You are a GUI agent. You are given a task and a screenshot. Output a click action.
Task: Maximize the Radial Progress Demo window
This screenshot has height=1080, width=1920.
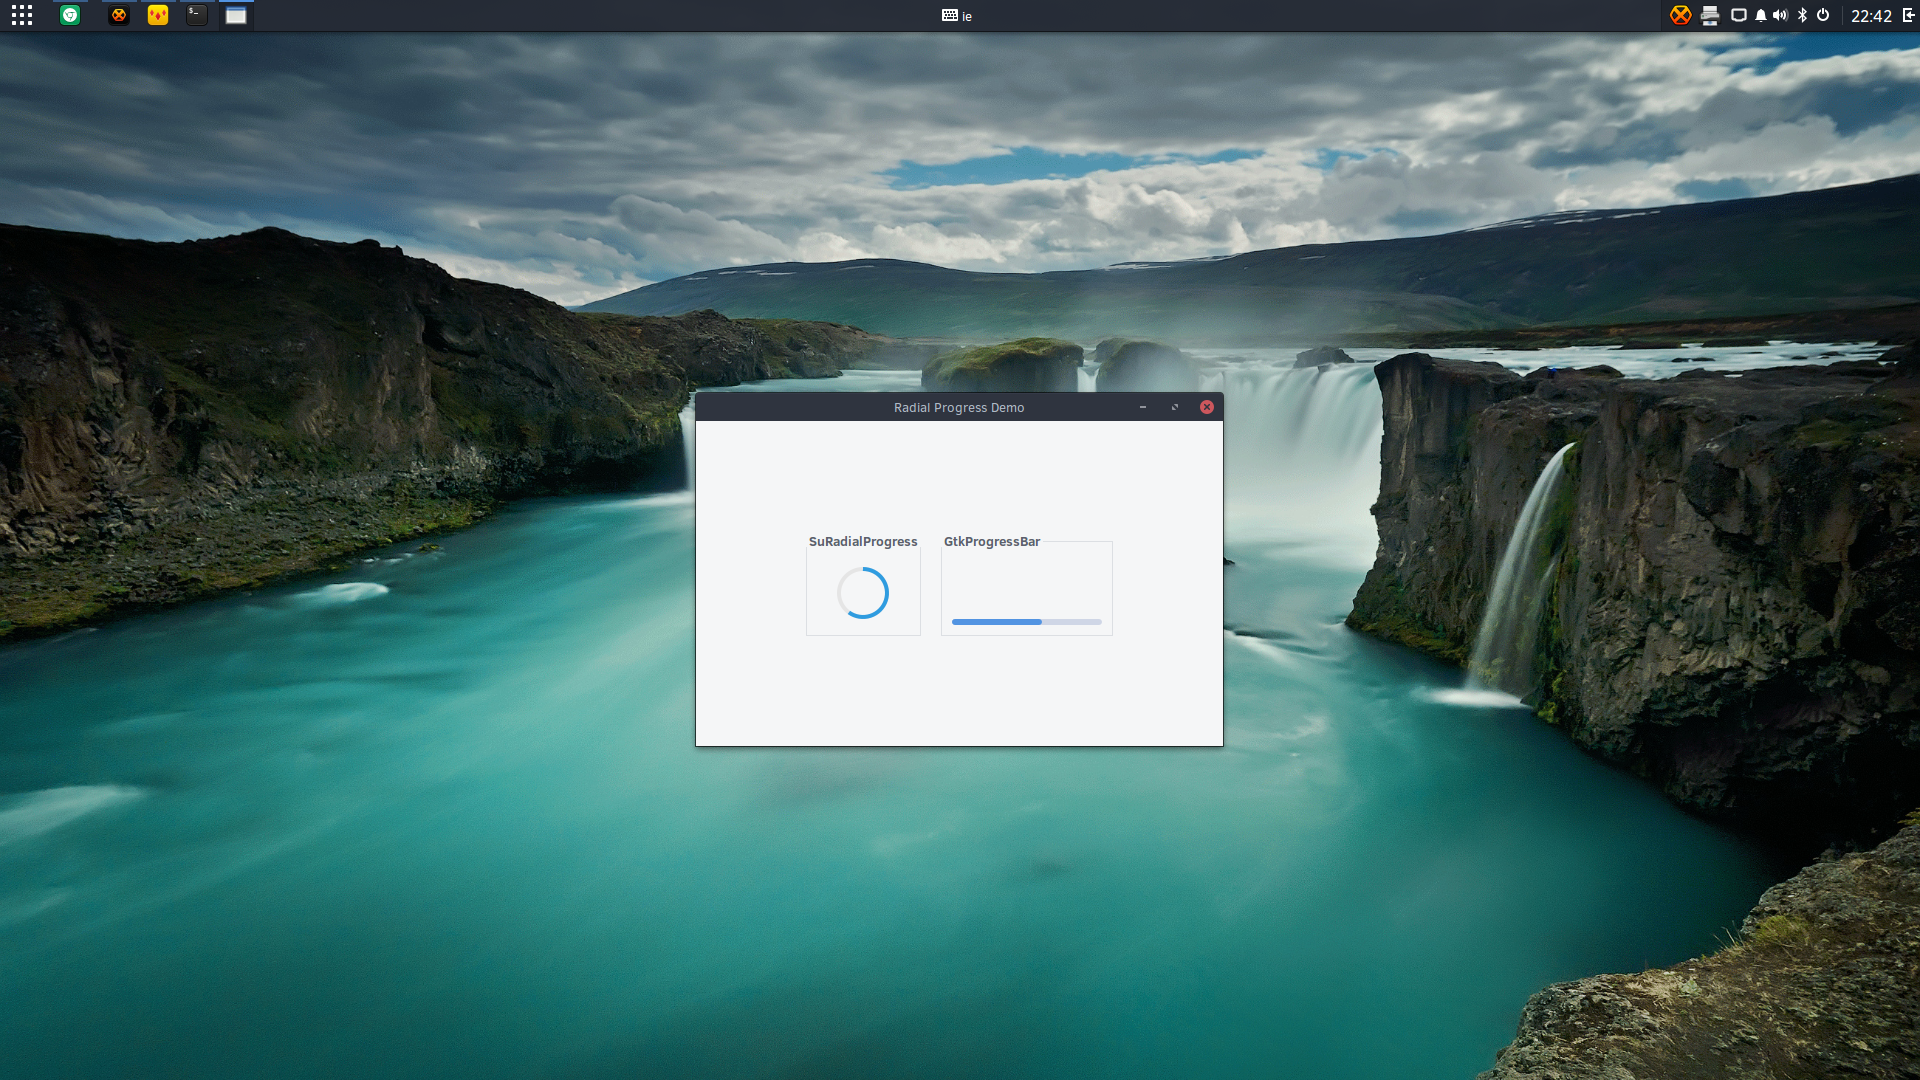(1175, 407)
